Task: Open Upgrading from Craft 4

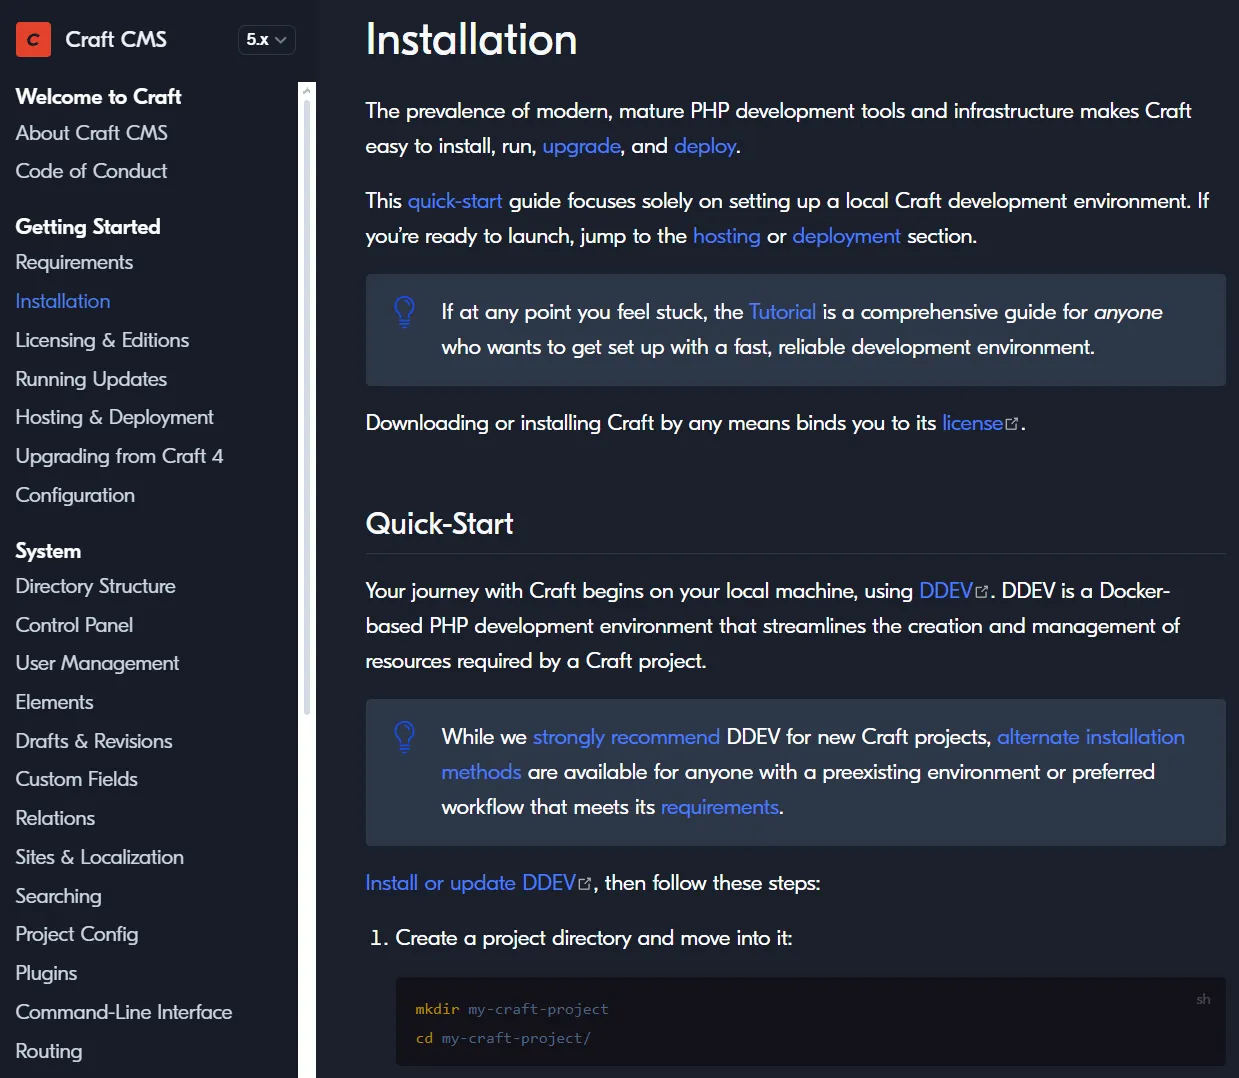Action: coord(120,456)
